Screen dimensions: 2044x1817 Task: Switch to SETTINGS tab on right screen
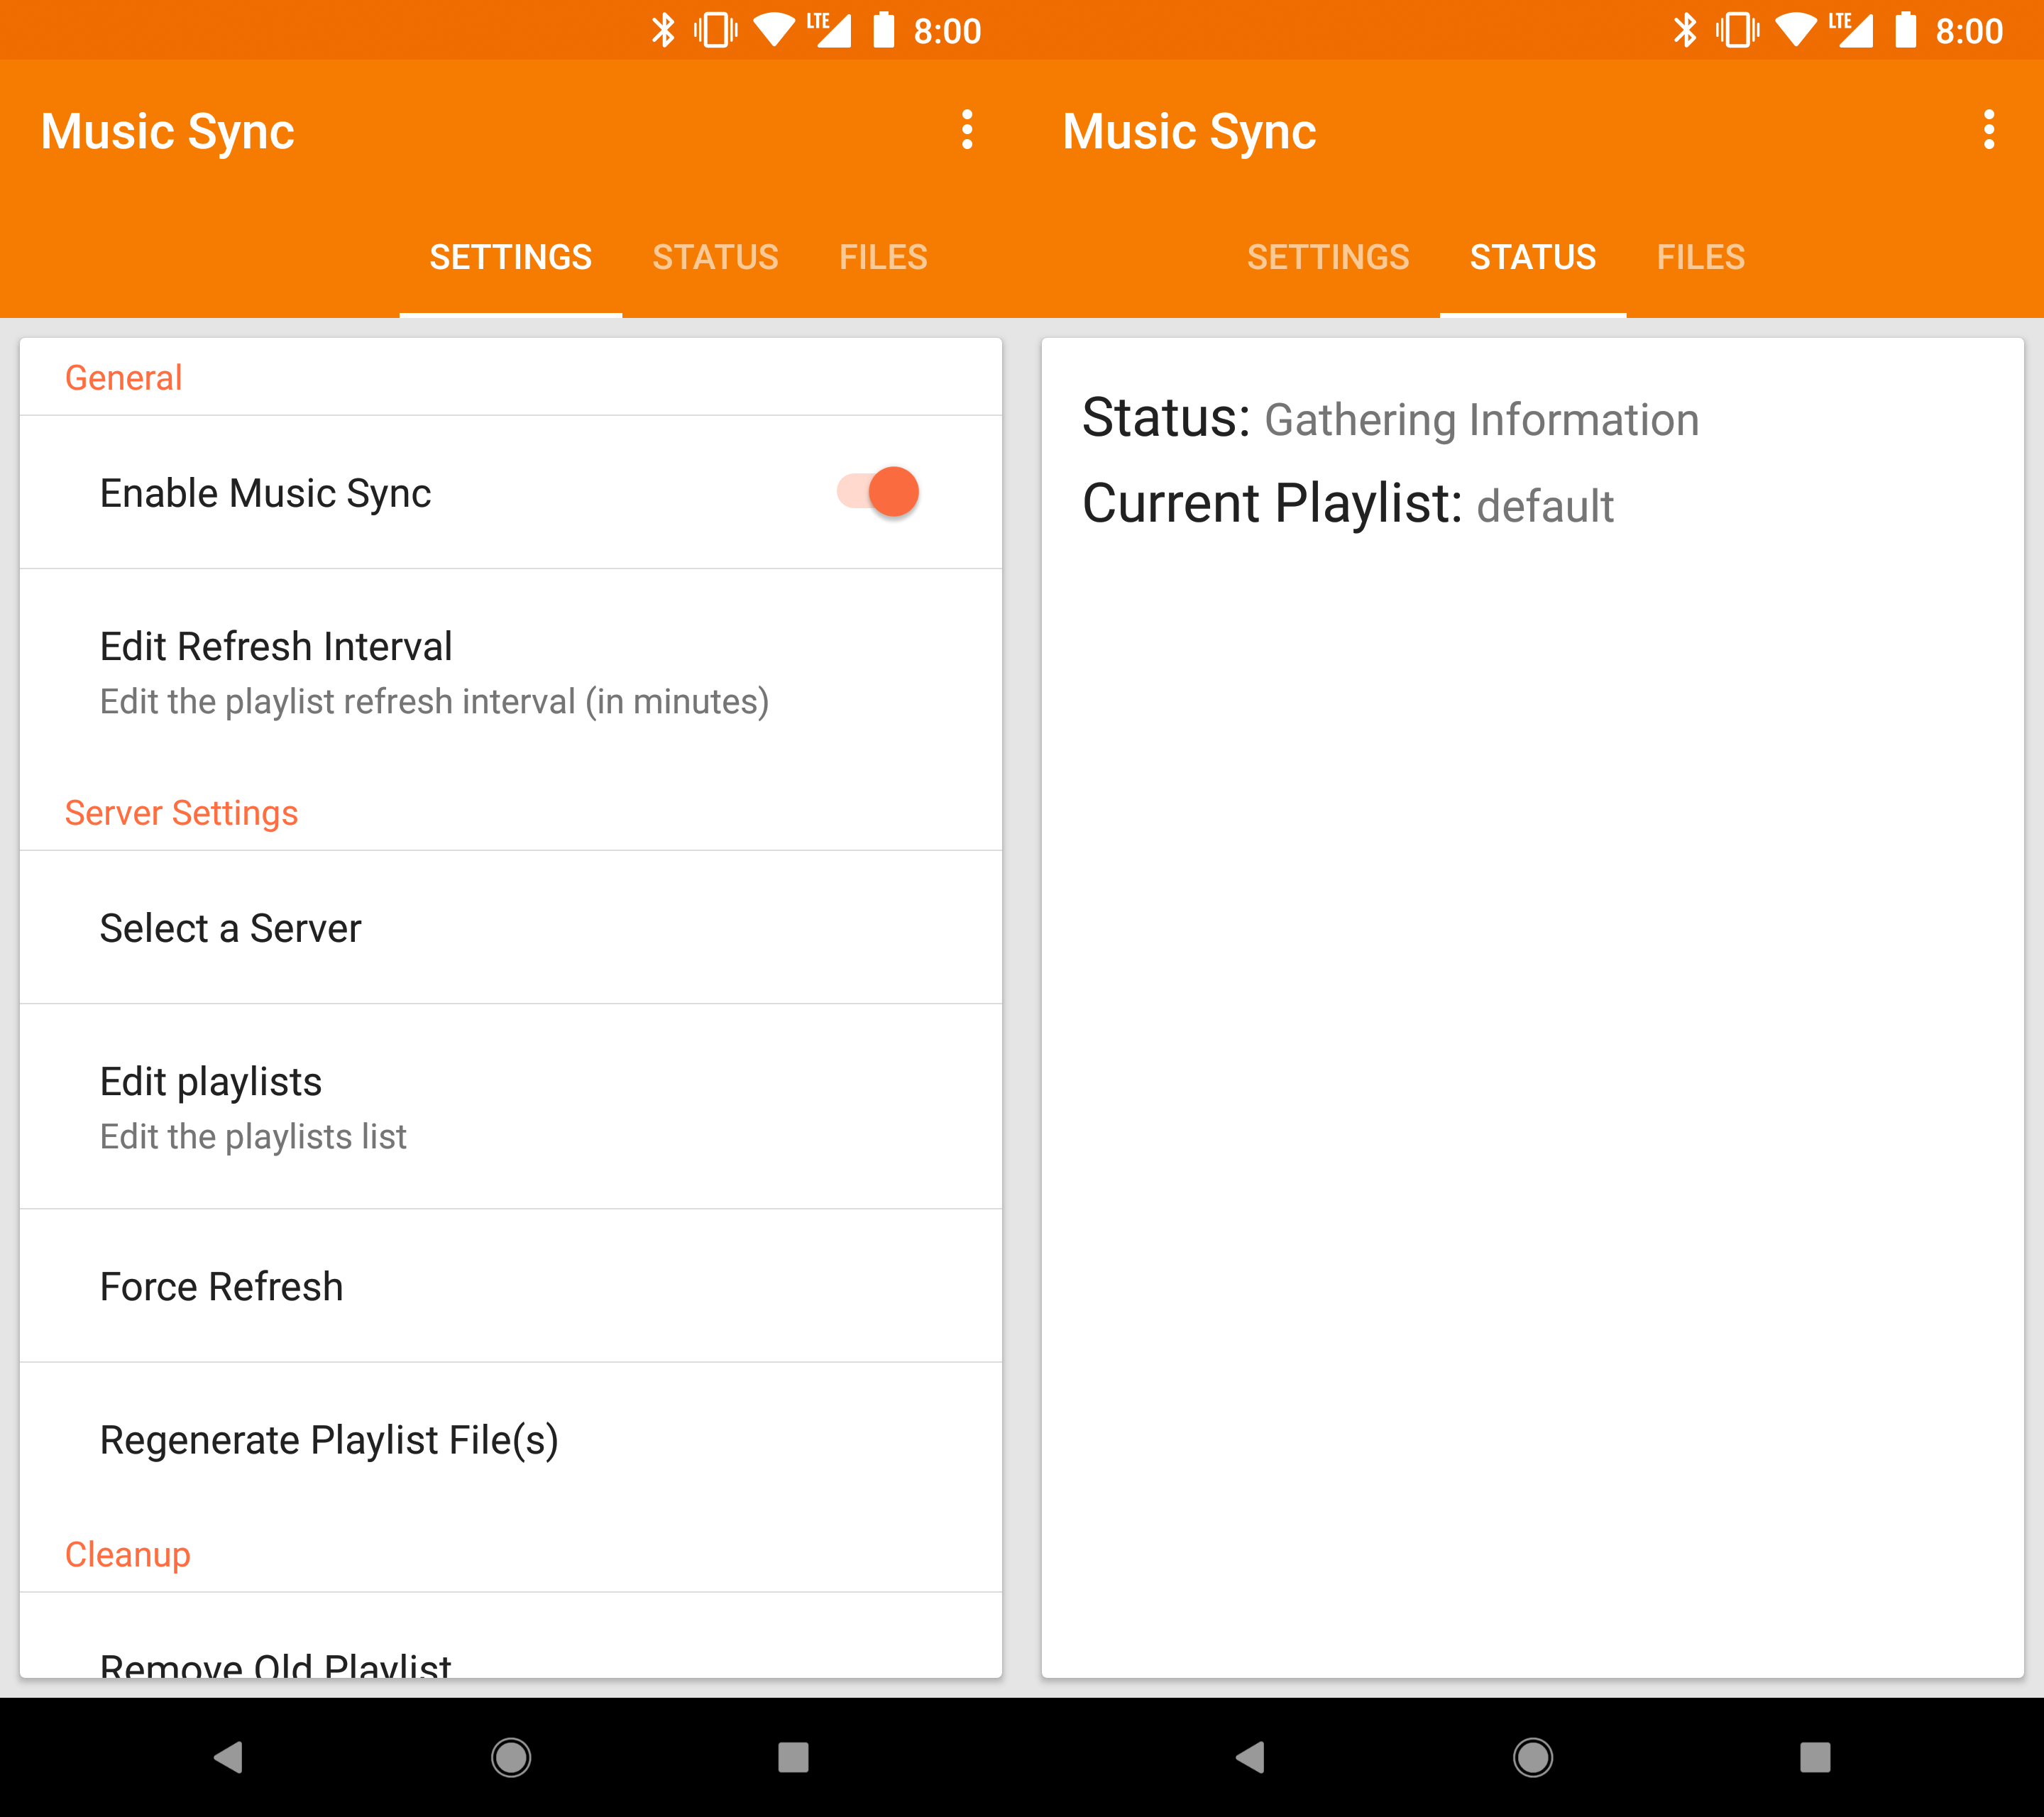(x=1328, y=257)
